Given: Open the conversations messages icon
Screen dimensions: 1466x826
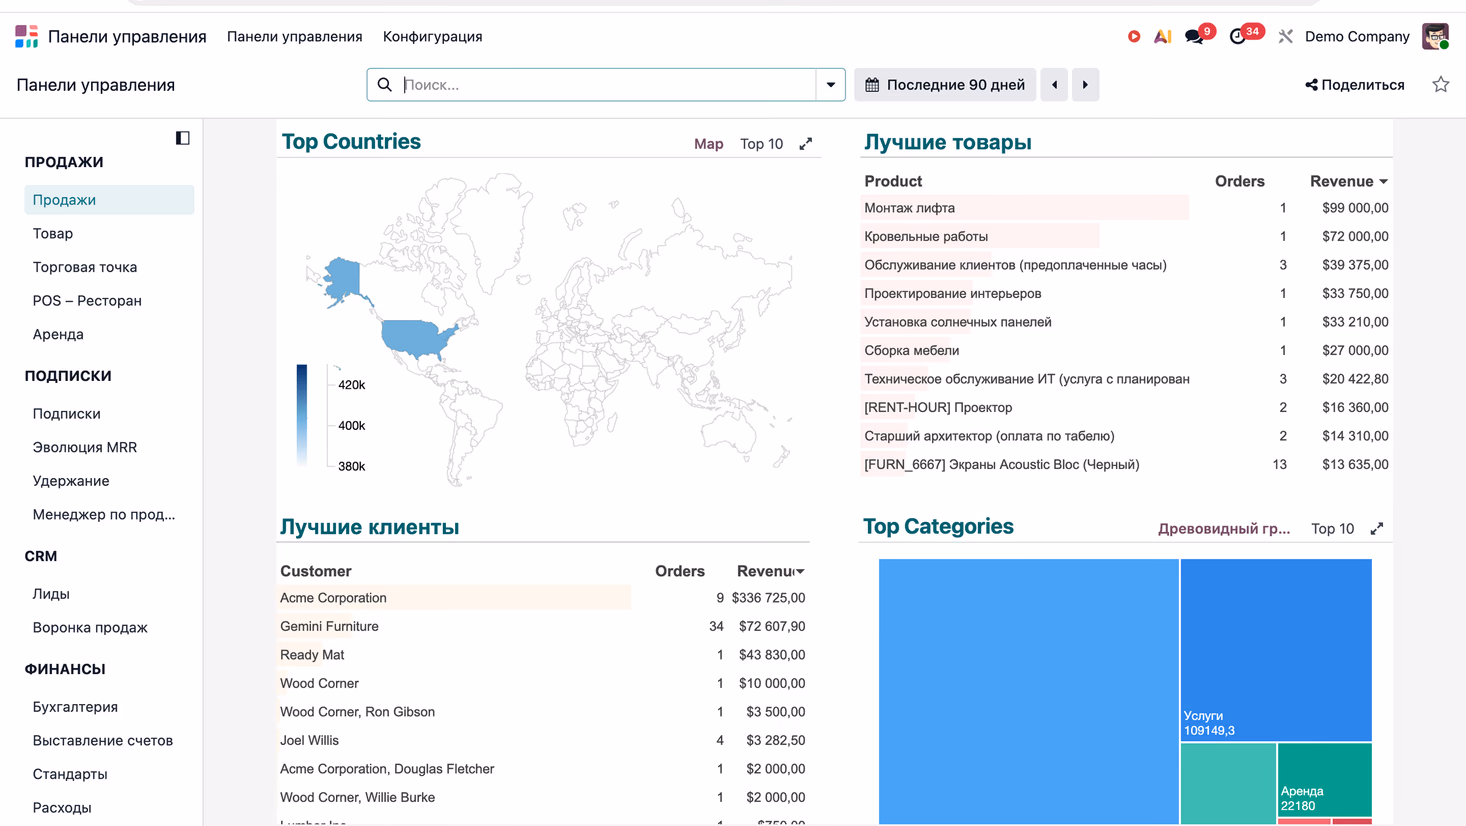Looking at the screenshot, I should tap(1194, 37).
